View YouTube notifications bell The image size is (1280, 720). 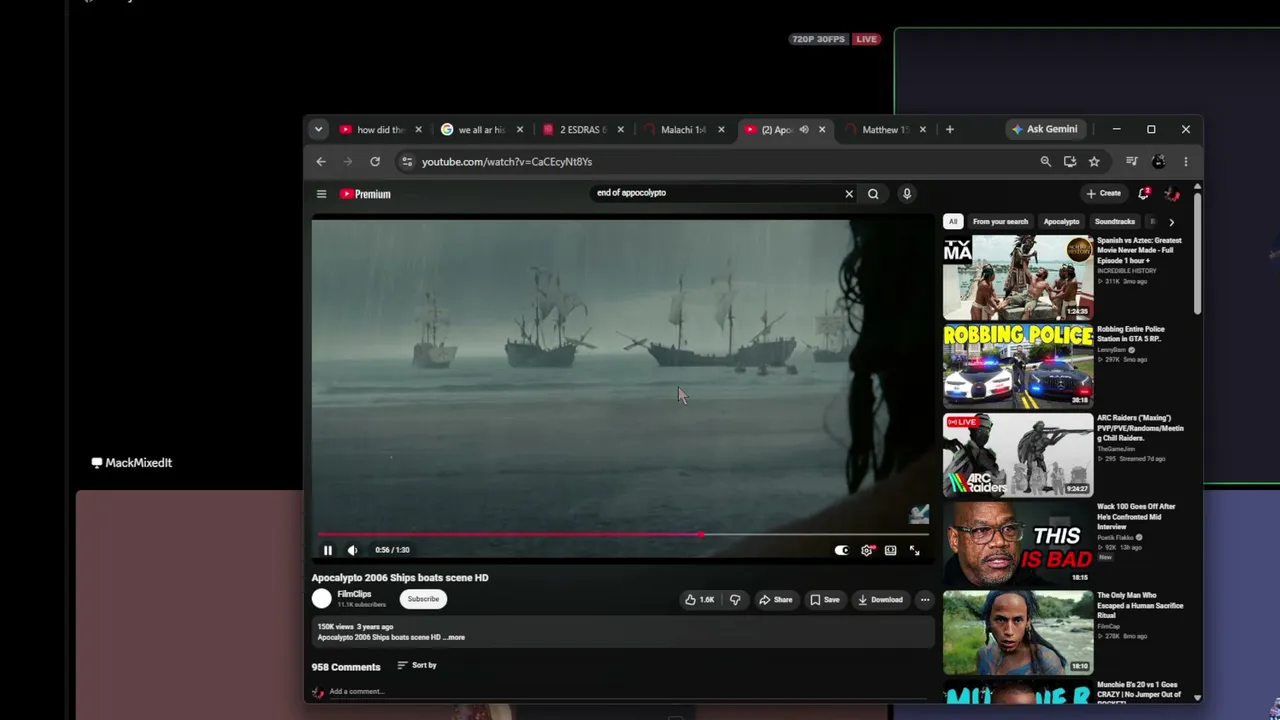(1144, 193)
